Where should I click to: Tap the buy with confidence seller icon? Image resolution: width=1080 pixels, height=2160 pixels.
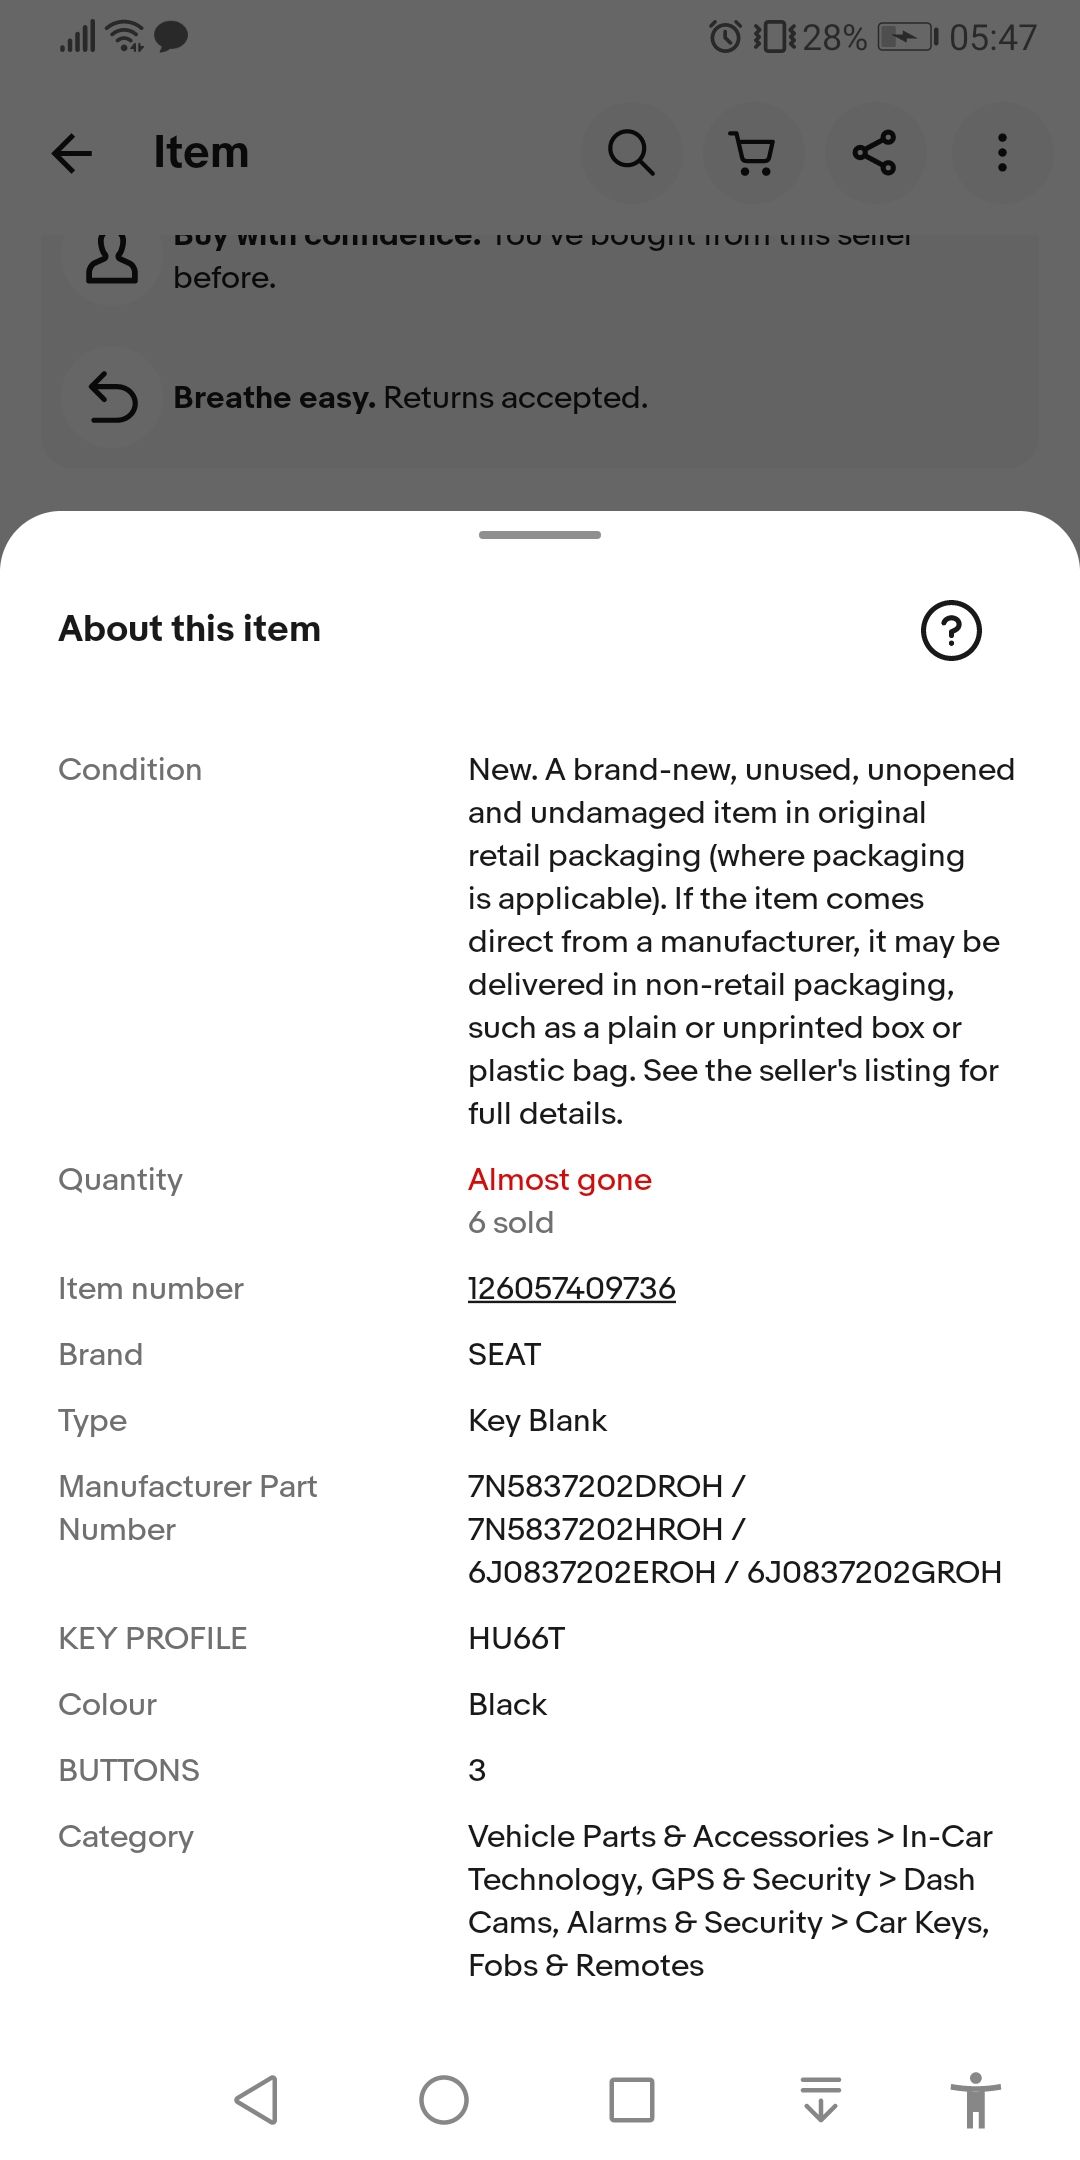click(x=111, y=260)
